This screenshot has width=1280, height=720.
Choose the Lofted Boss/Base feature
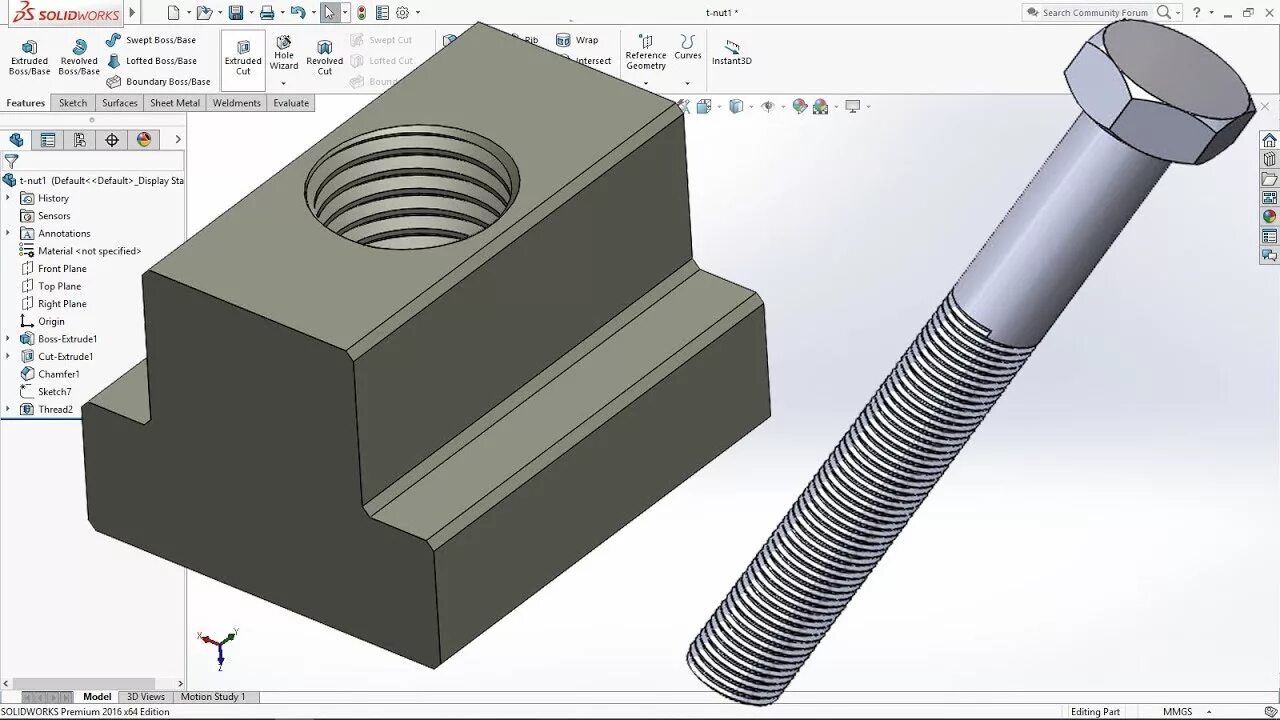[x=151, y=61]
